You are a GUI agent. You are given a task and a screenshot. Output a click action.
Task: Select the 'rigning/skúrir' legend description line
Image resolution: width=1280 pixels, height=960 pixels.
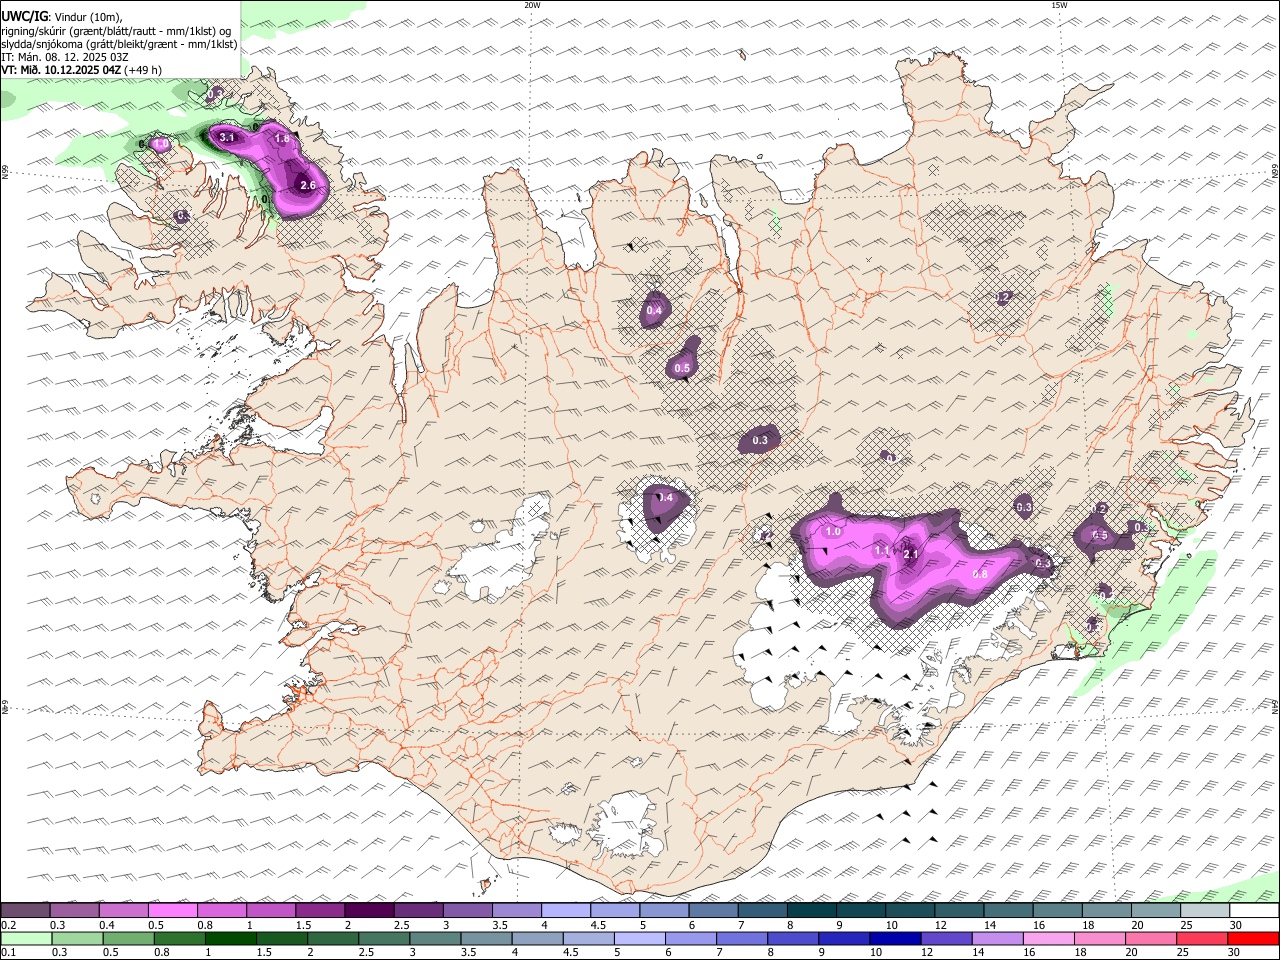(116, 31)
